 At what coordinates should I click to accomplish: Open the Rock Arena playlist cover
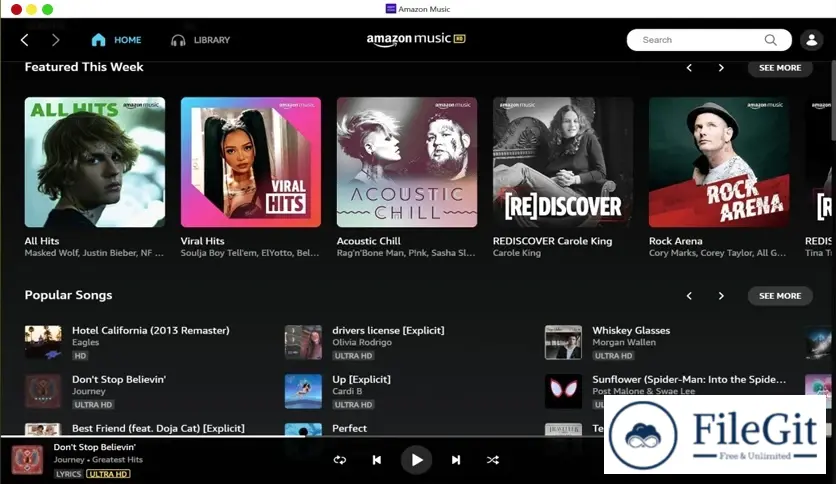tap(719, 162)
